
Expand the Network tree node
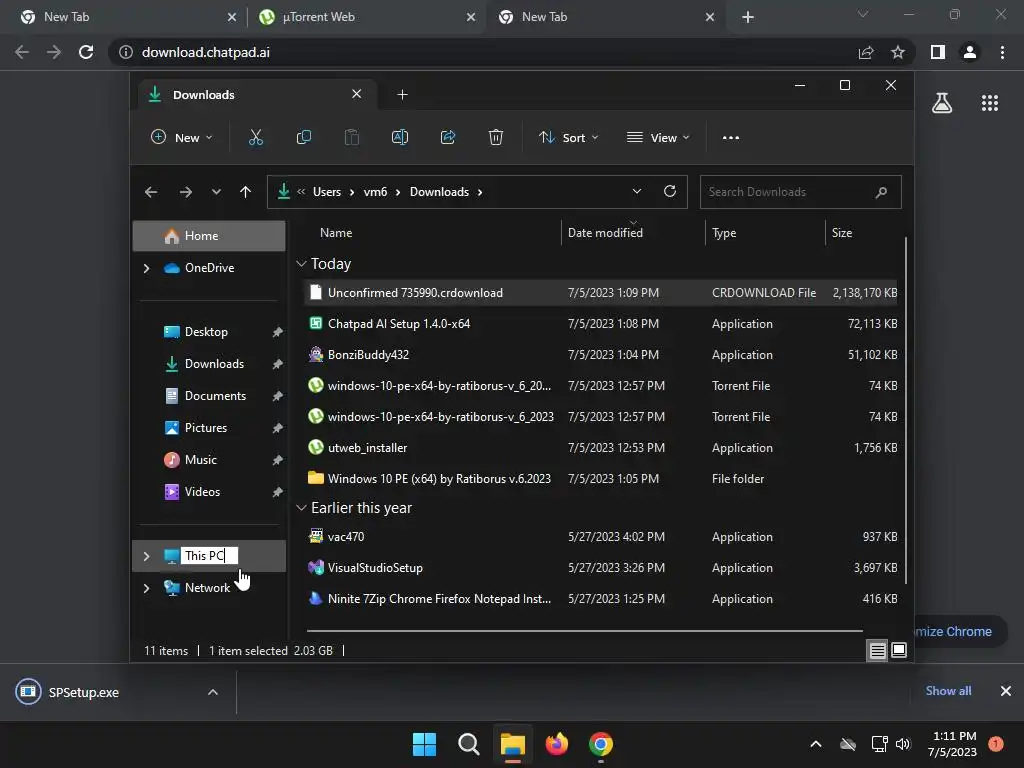[x=146, y=588]
